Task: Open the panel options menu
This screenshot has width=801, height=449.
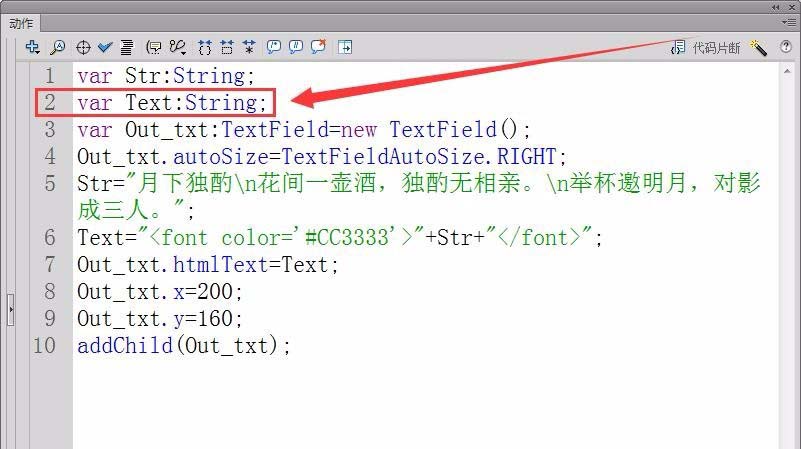Action: coord(788,22)
